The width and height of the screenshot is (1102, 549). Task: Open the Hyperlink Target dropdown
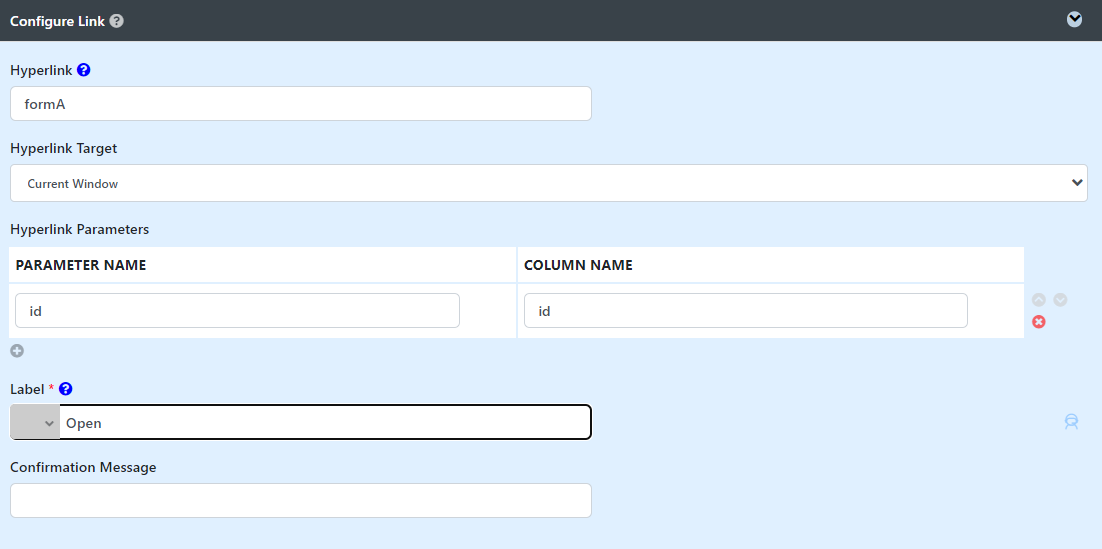tap(549, 183)
